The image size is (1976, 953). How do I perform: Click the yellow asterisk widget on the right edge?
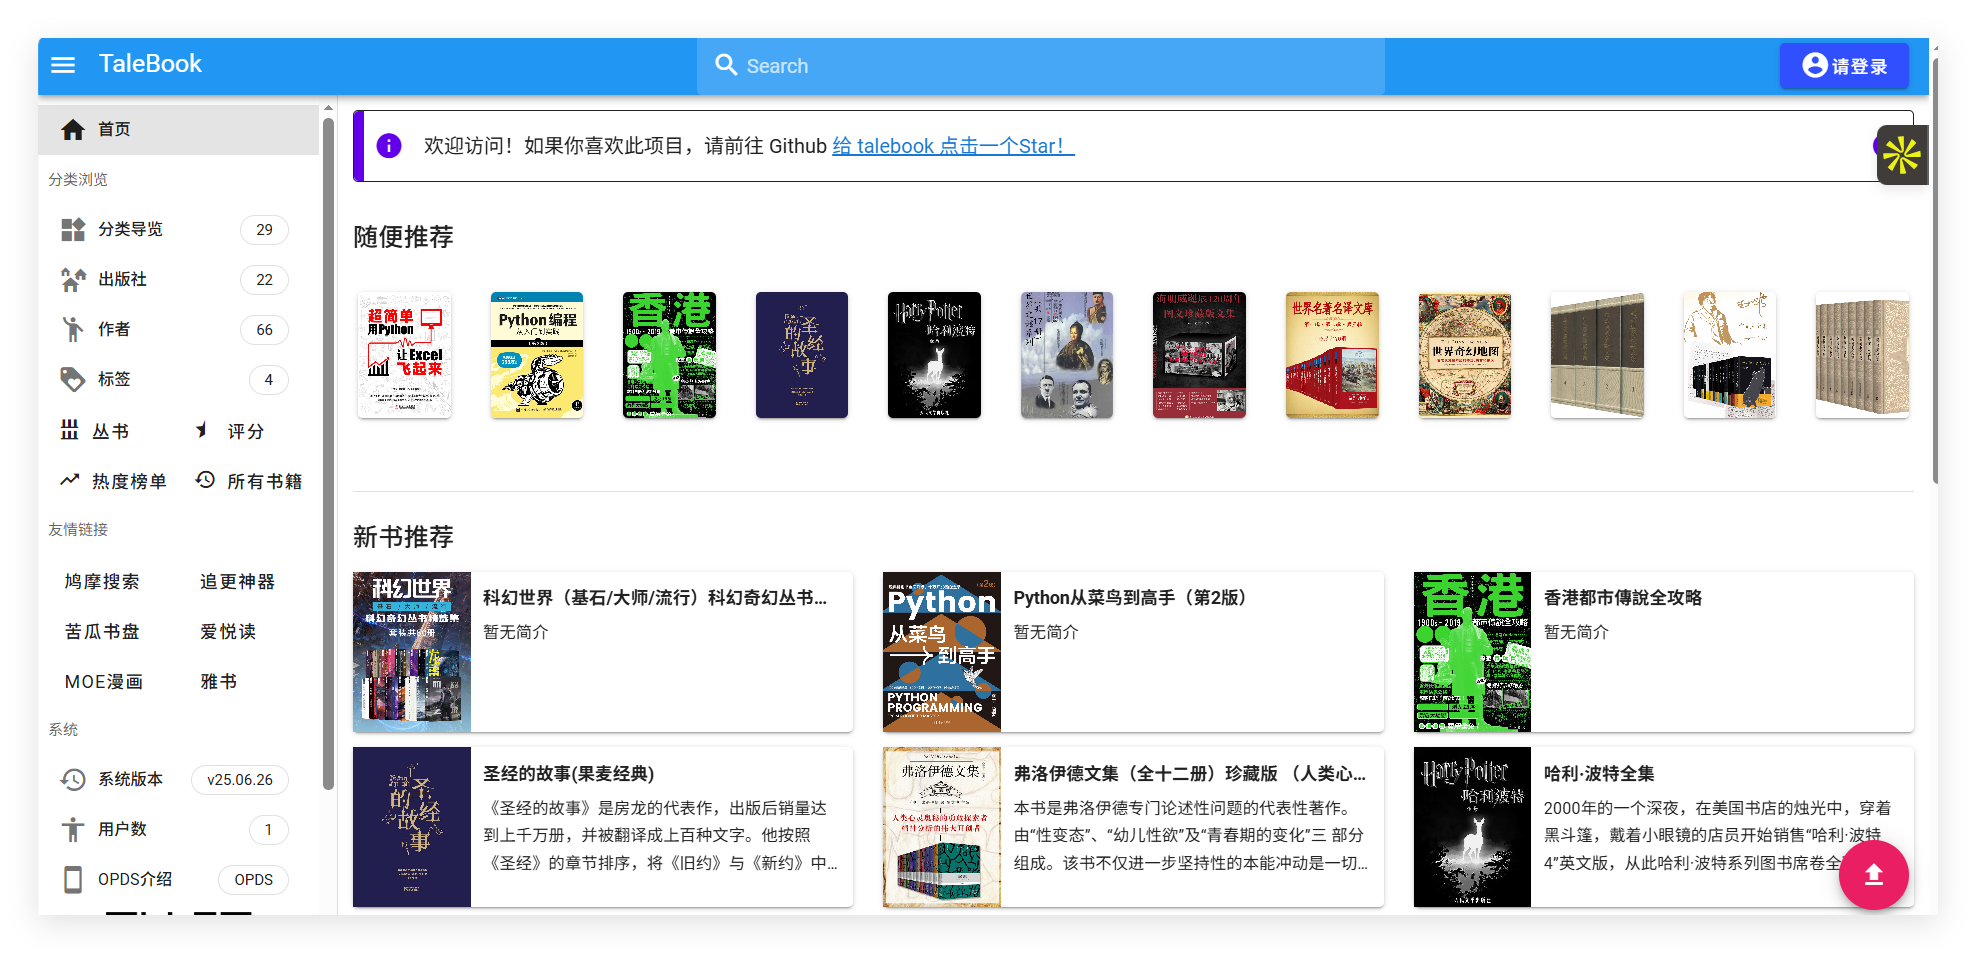(x=1903, y=155)
